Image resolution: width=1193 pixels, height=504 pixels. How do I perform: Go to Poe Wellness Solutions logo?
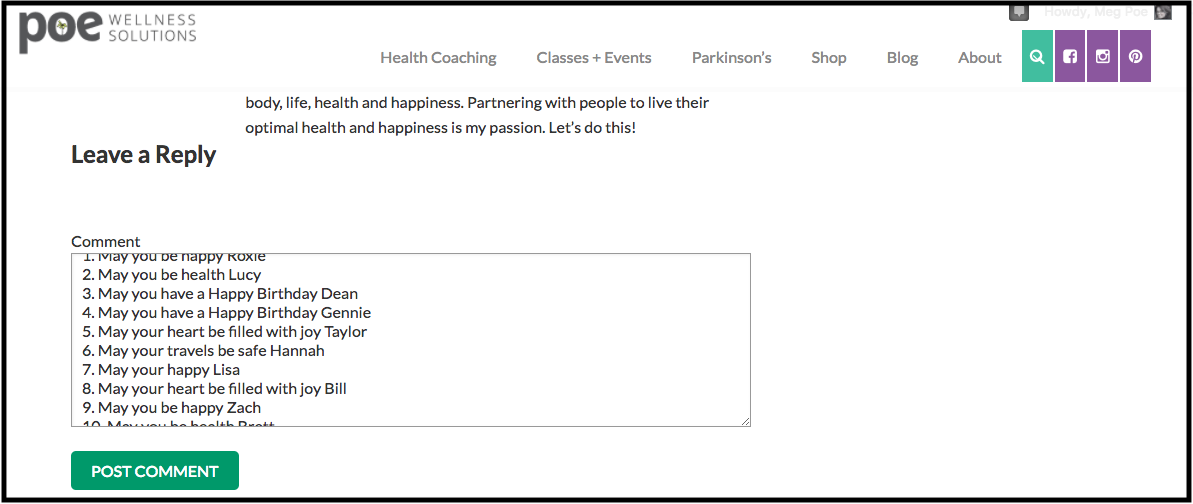(x=108, y=31)
